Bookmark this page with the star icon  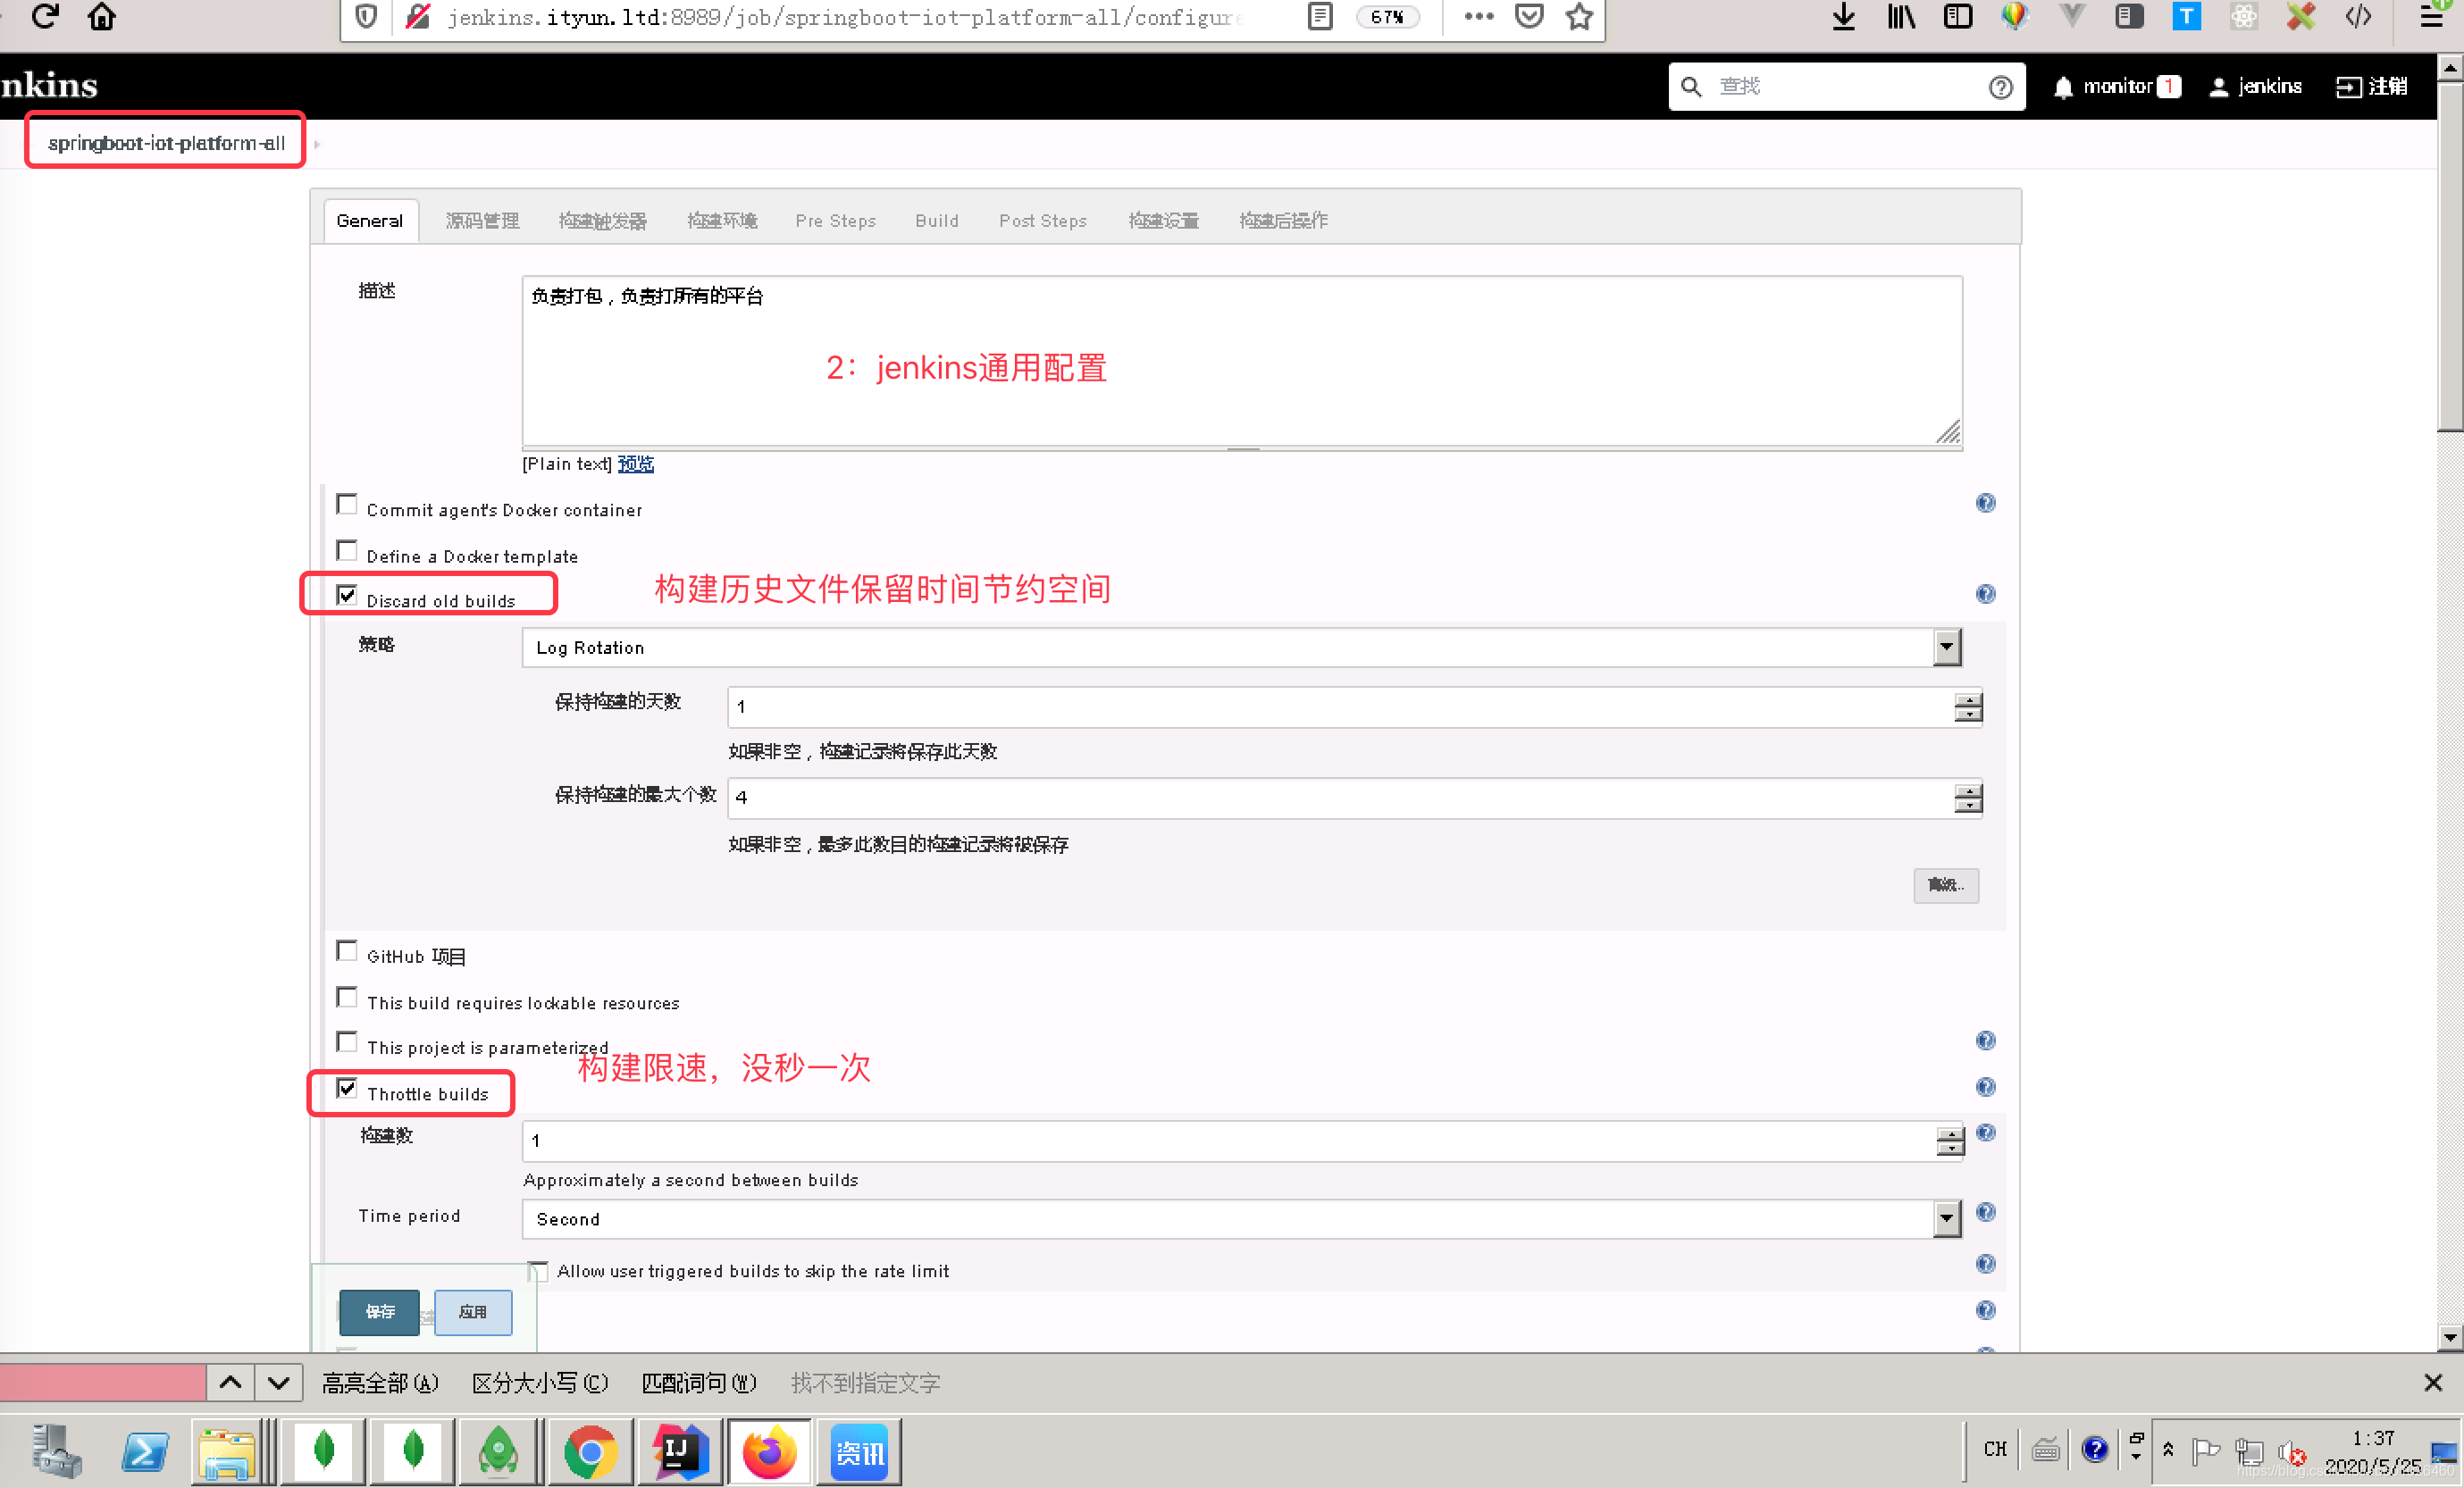click(x=1579, y=17)
